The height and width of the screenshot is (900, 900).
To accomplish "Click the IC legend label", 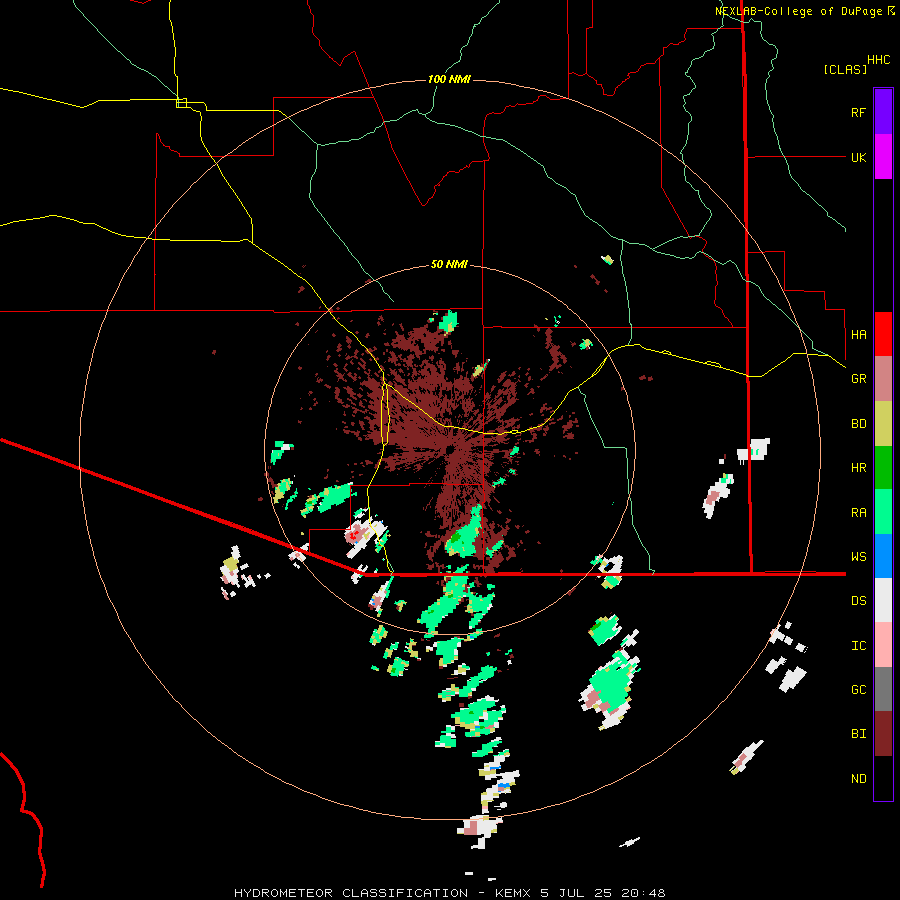I will (x=859, y=646).
